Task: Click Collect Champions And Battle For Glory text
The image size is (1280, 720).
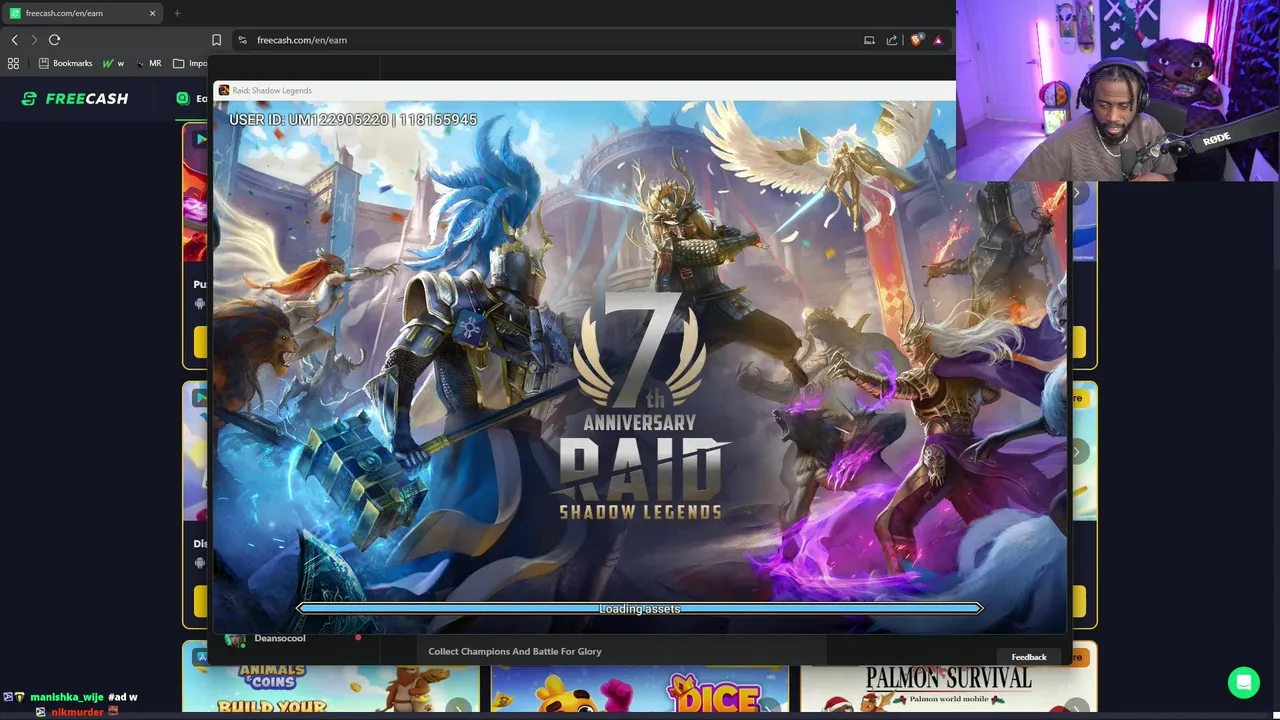Action: [515, 651]
